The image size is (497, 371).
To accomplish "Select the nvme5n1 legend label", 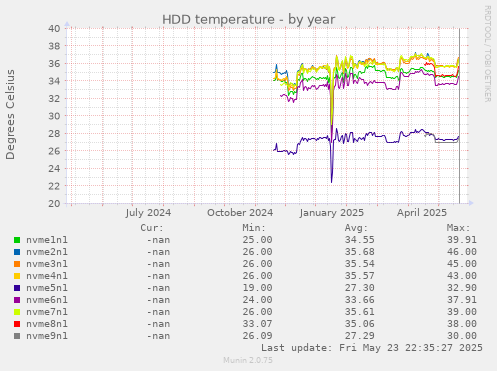I will click(47, 288).
